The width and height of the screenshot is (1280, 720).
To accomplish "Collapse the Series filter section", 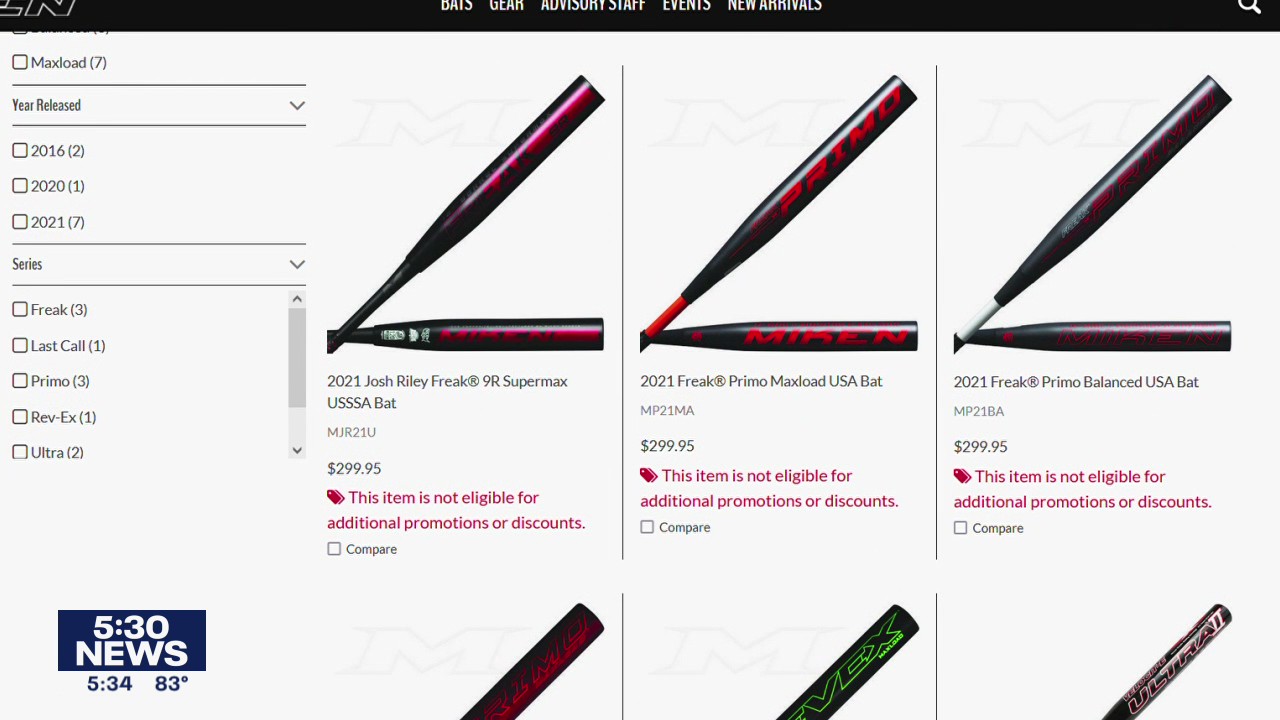I will 297,264.
